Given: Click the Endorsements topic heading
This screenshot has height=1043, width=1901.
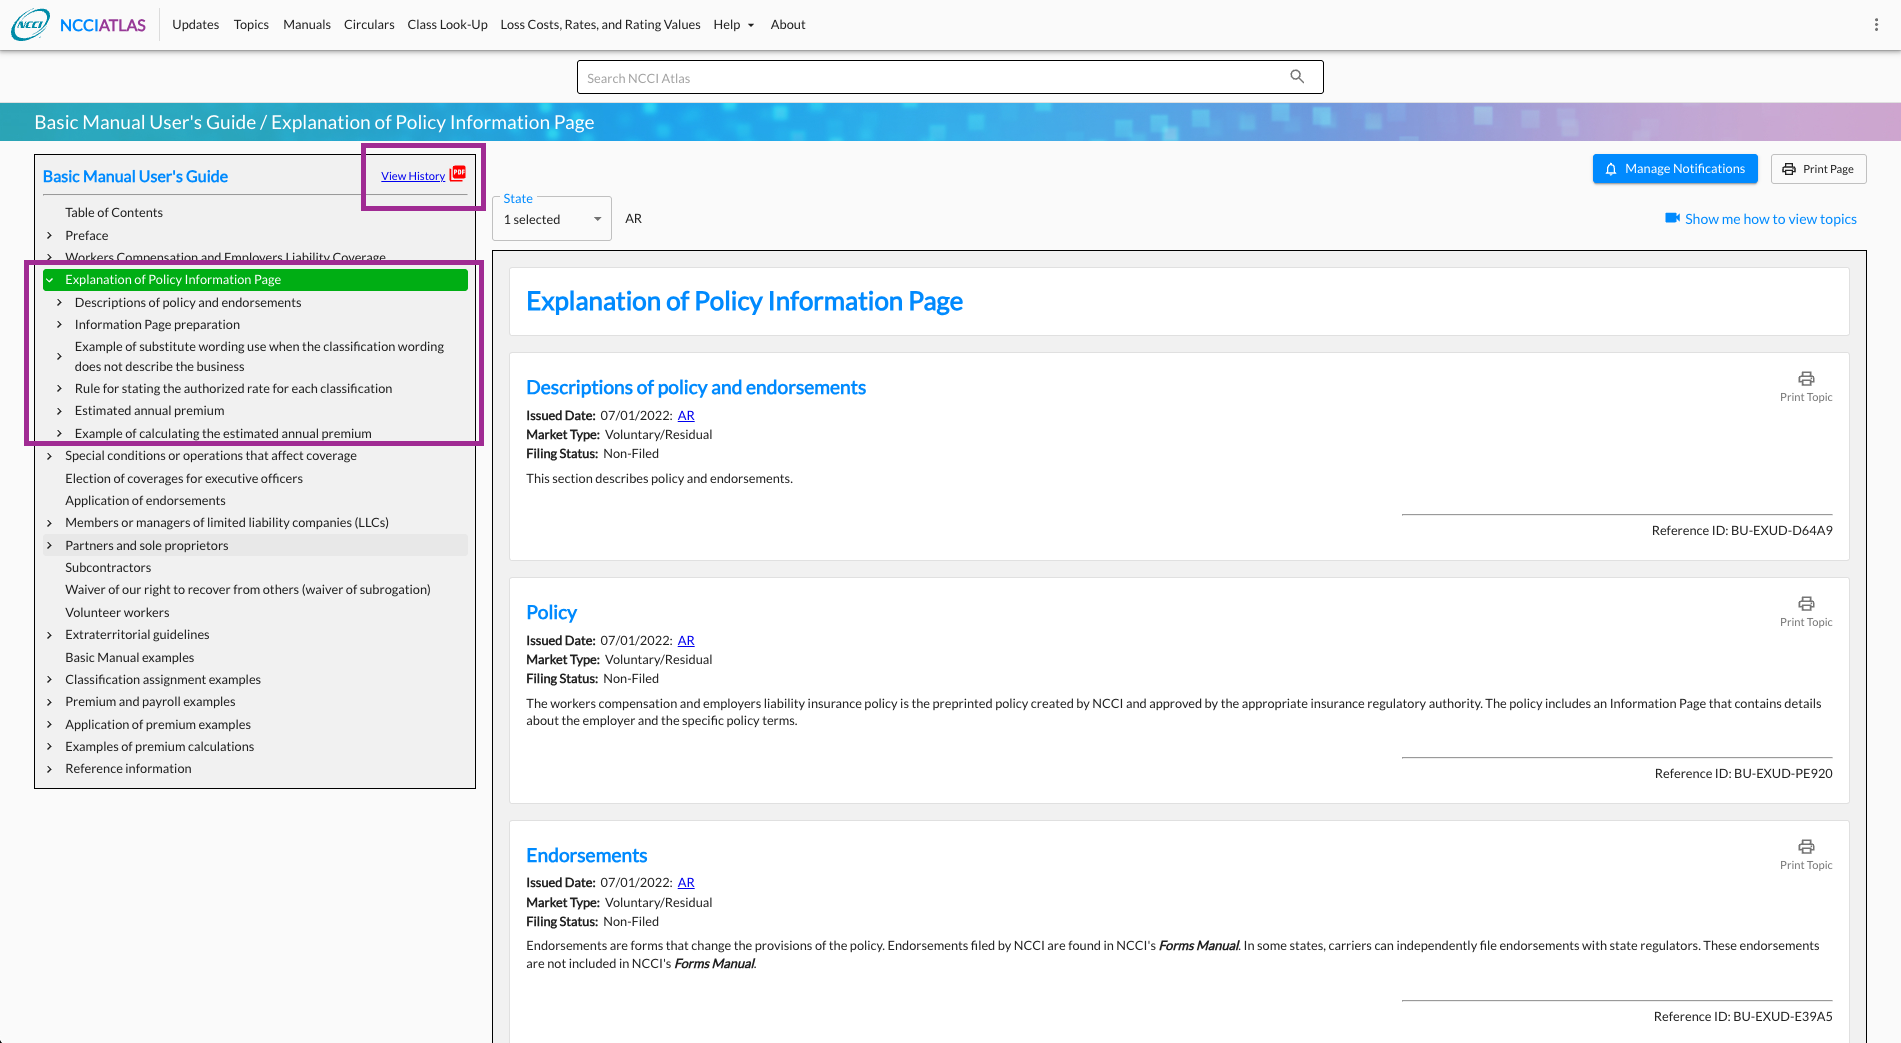Looking at the screenshot, I should [586, 855].
